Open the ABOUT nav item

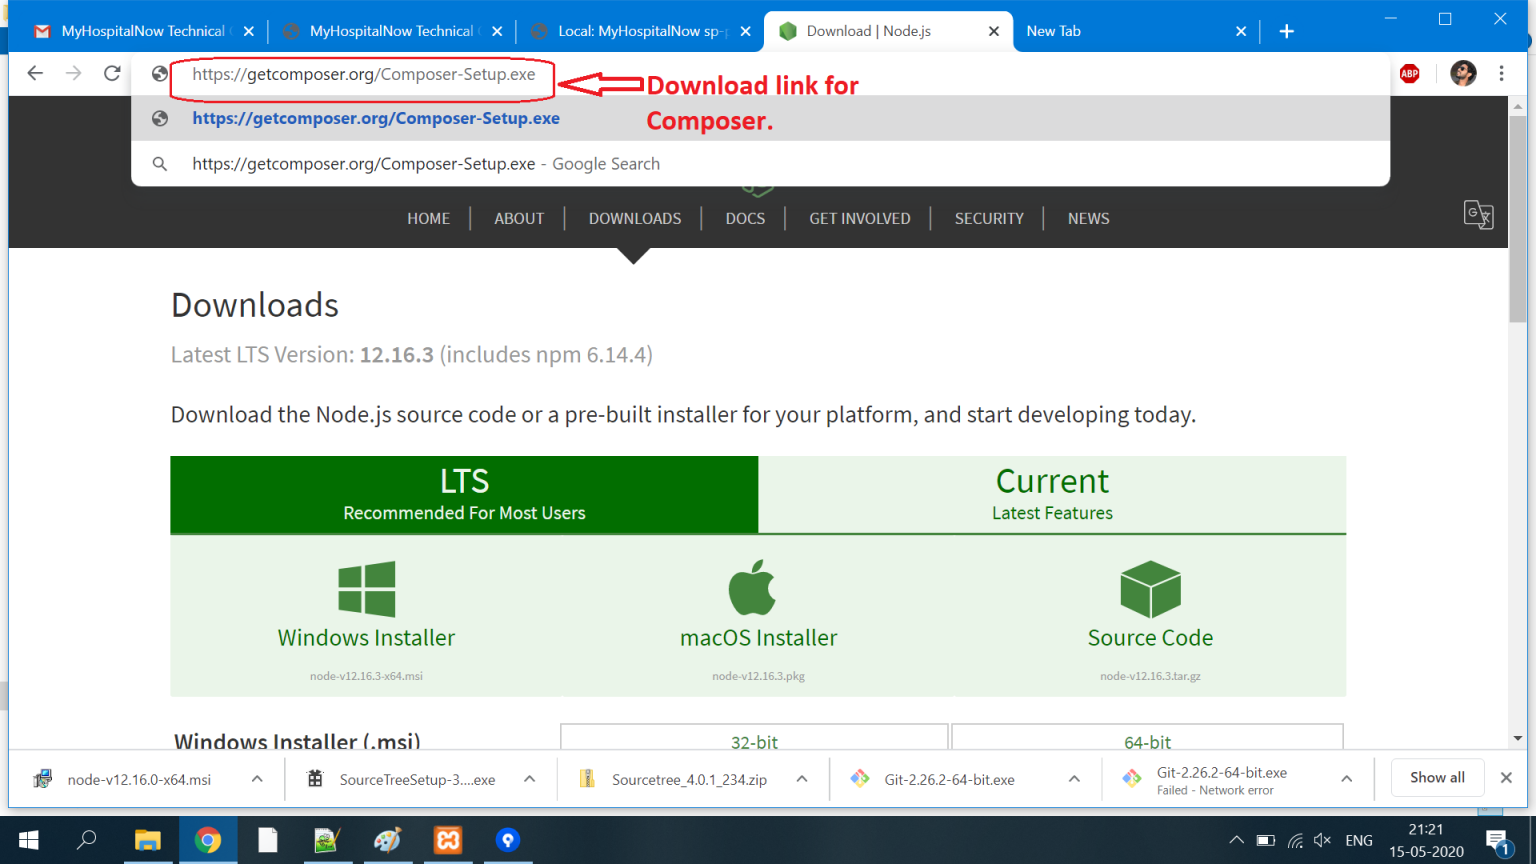(x=519, y=218)
